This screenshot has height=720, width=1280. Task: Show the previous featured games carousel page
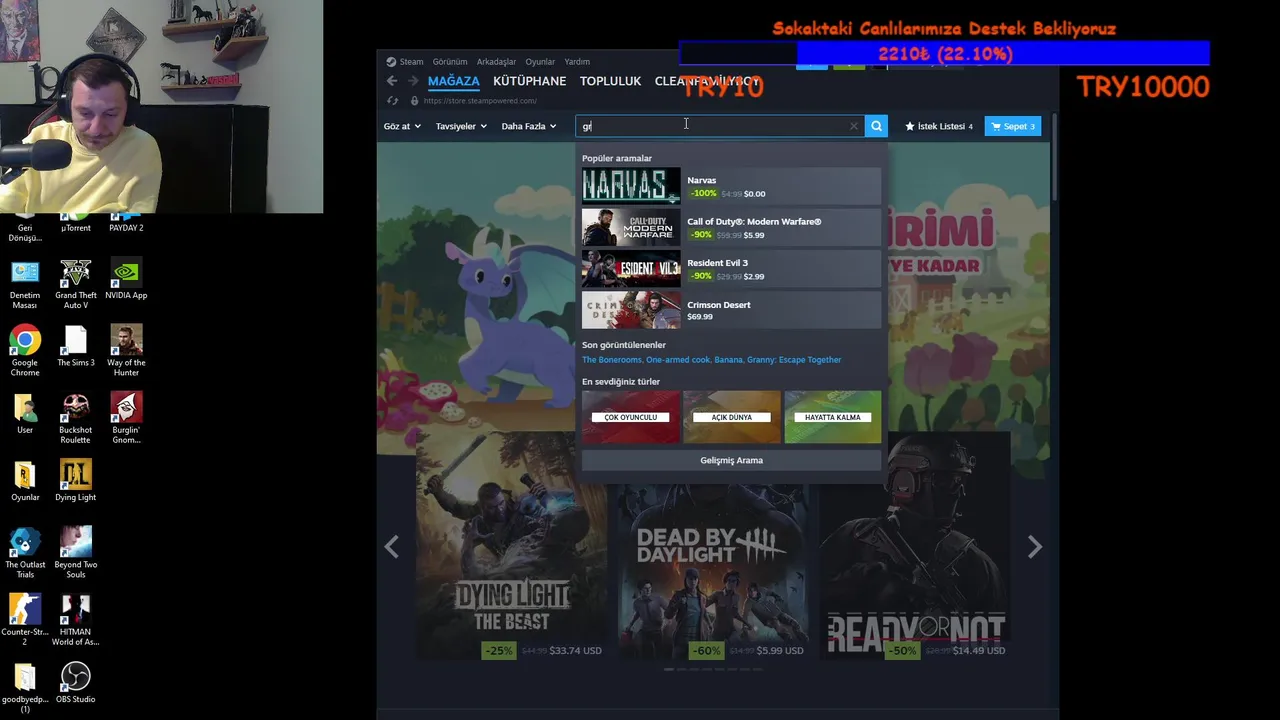(392, 546)
